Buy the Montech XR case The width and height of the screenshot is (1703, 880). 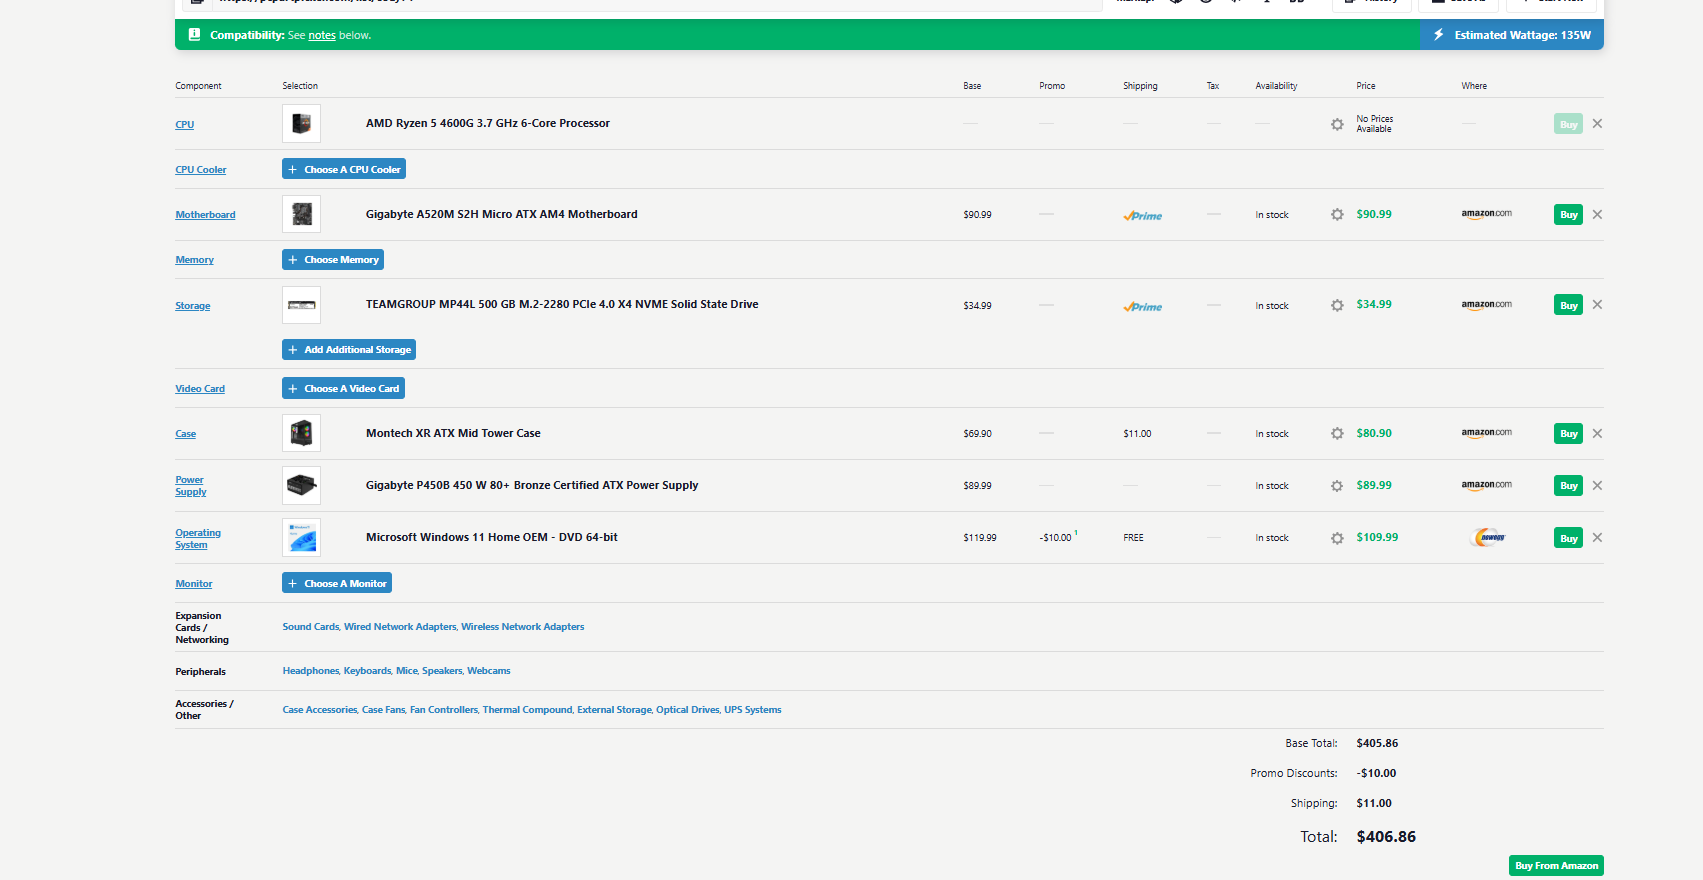[x=1569, y=434]
